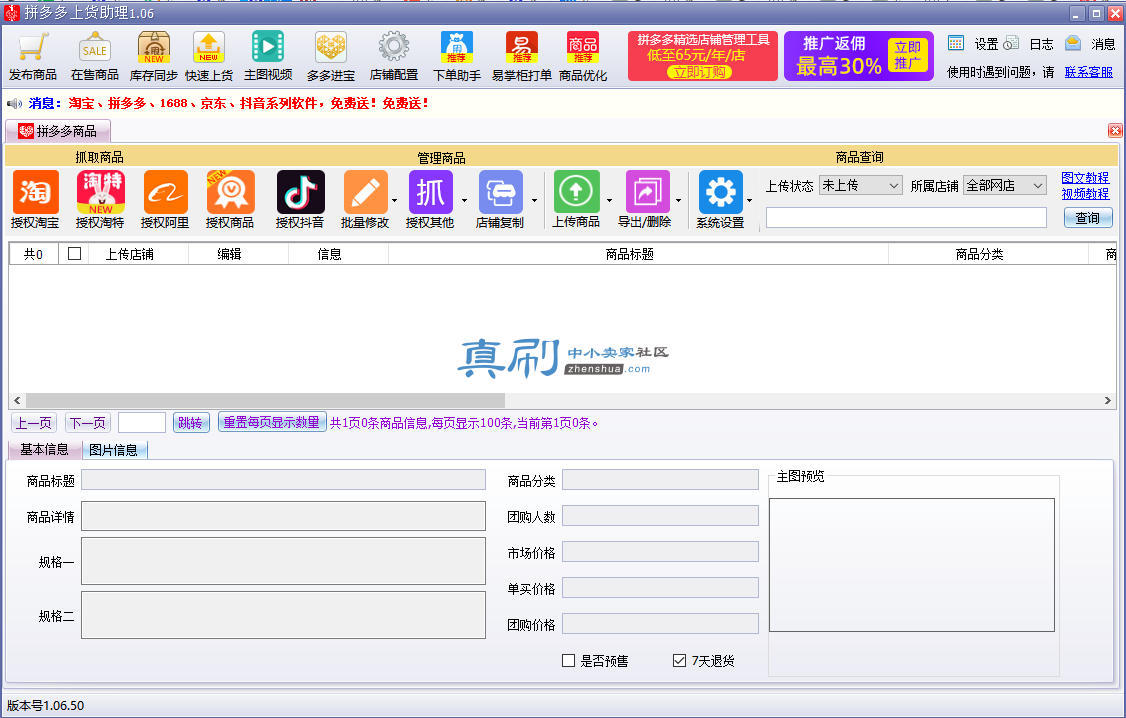Click 店铺复制 store copy icon

(x=501, y=192)
